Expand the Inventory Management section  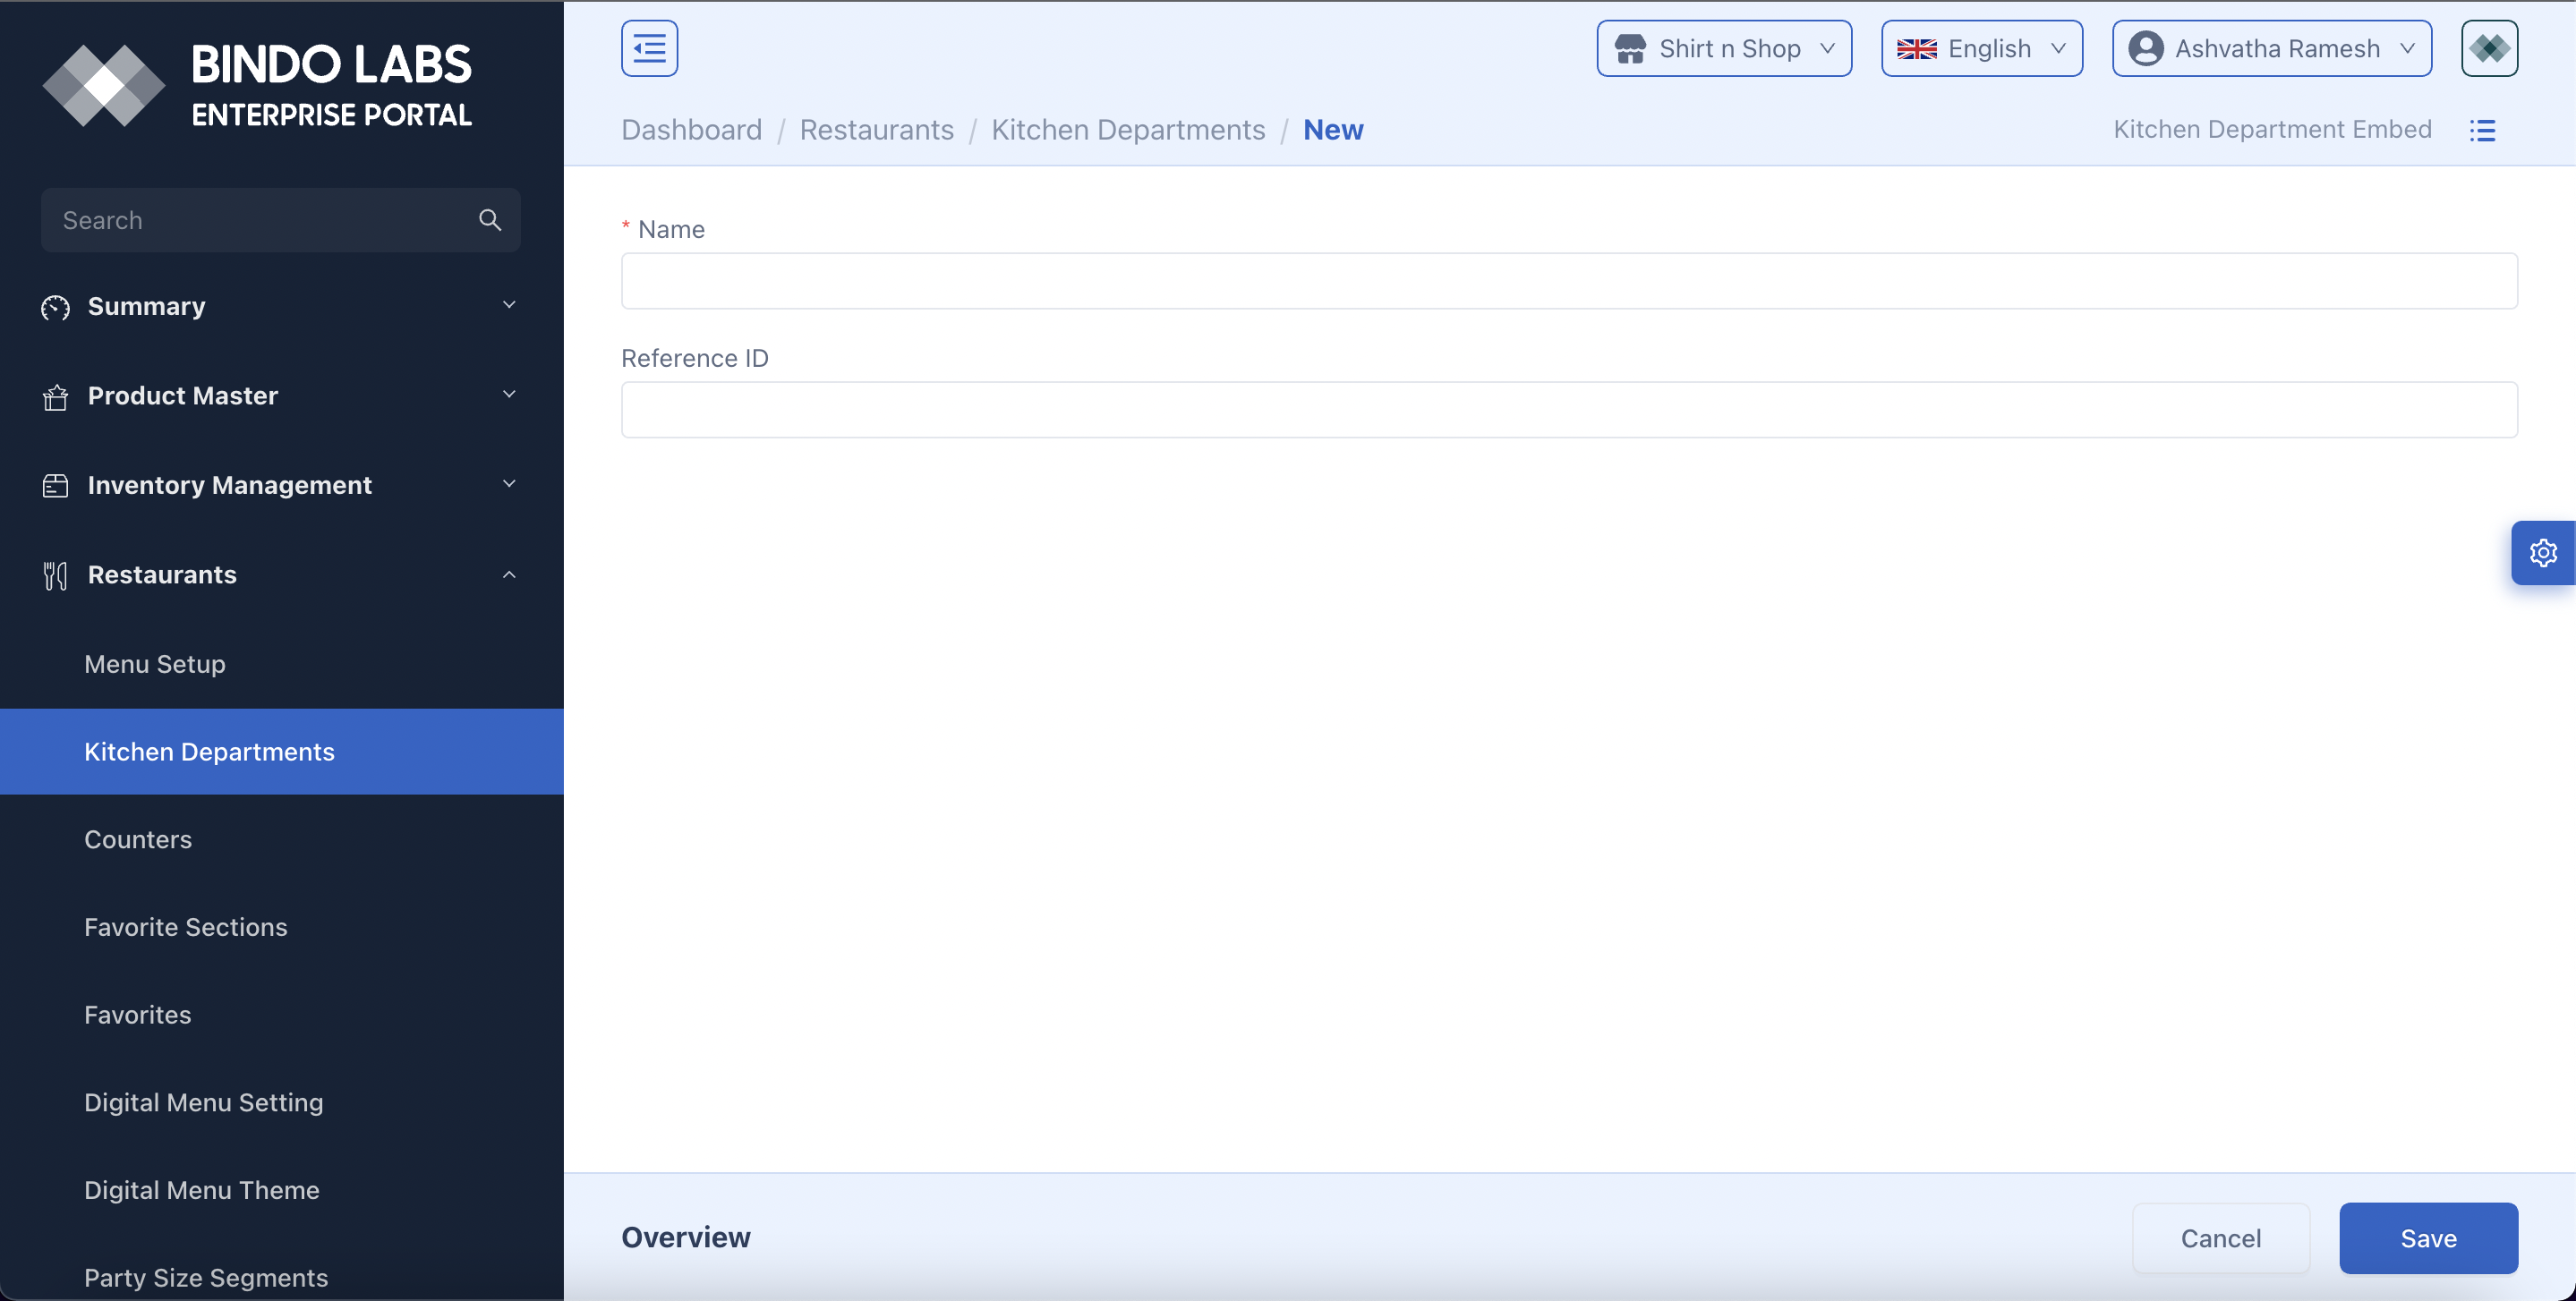click(x=509, y=484)
